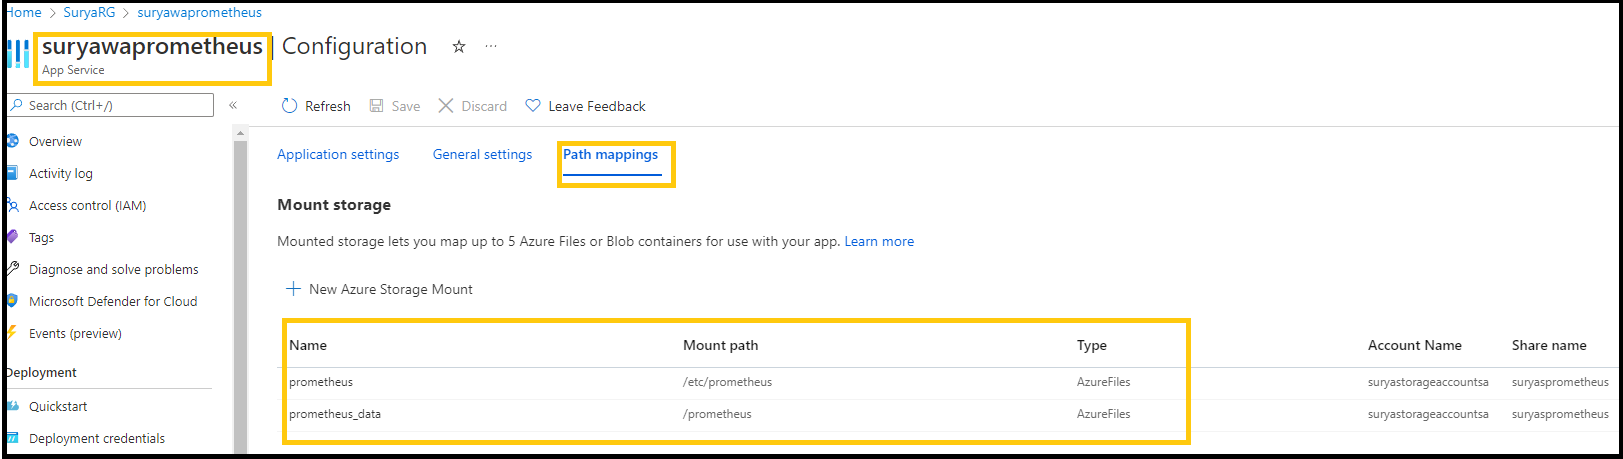Open the prometheus_data mount row
The height and width of the screenshot is (459, 1623).
(948, 414)
